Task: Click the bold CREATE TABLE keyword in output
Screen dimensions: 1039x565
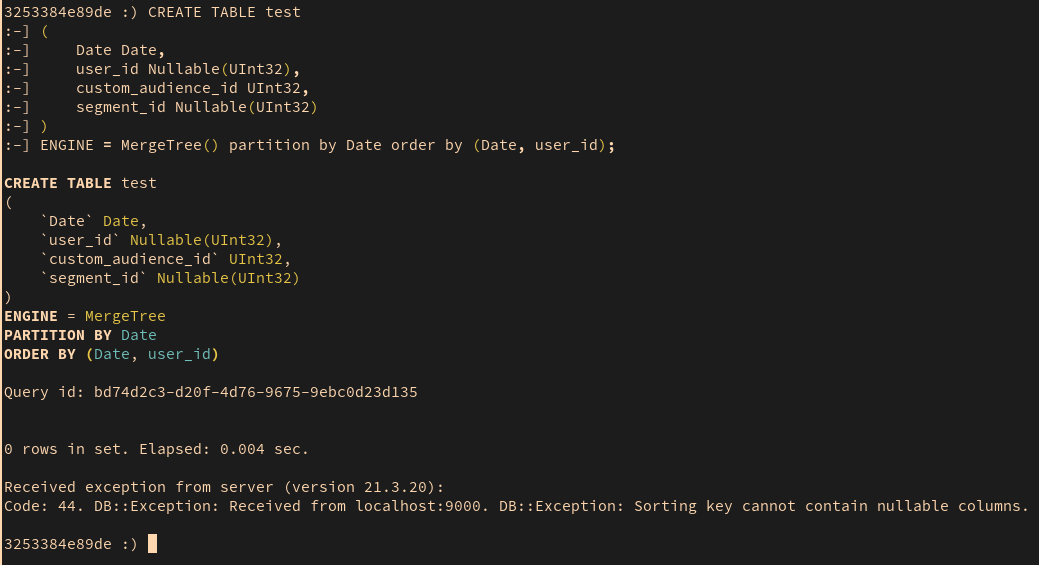Action: click(x=58, y=183)
